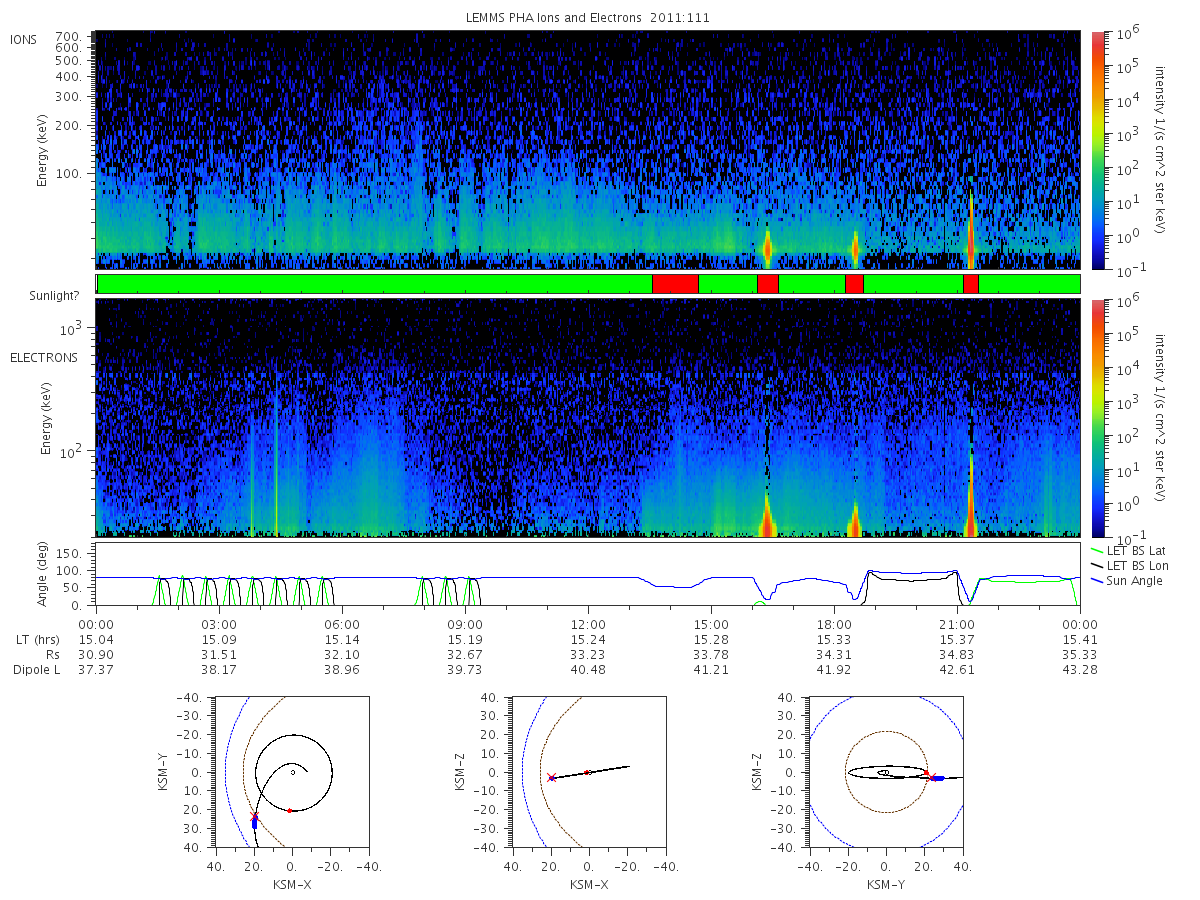Image resolution: width=1200 pixels, height=900 pixels.
Task: Click the ELECTRONS panel label
Action: (x=43, y=357)
